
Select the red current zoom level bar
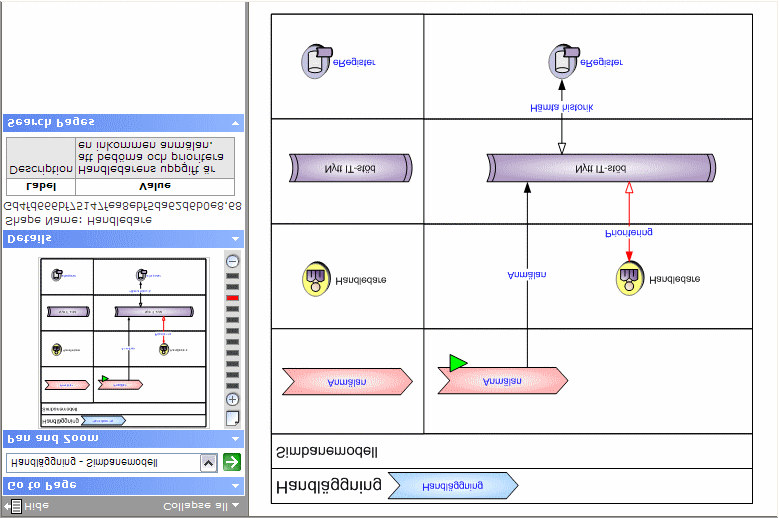tap(233, 298)
